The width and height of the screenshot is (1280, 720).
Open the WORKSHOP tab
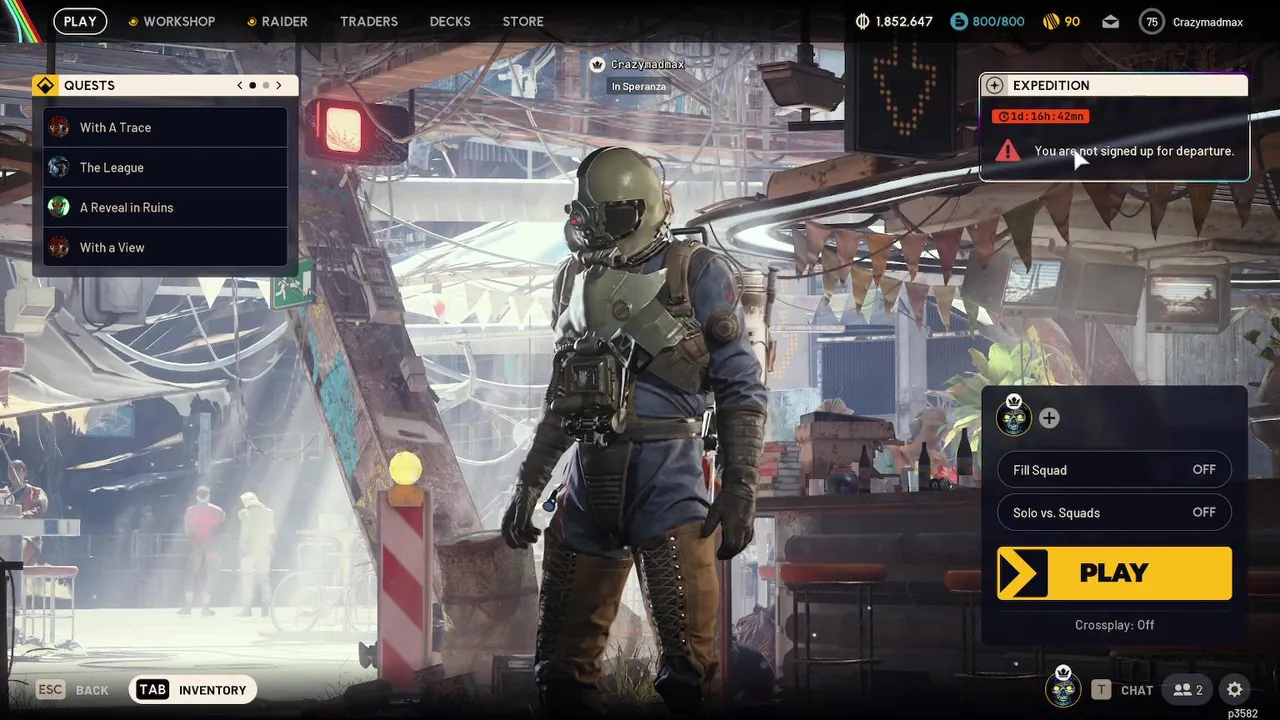pyautogui.click(x=171, y=21)
